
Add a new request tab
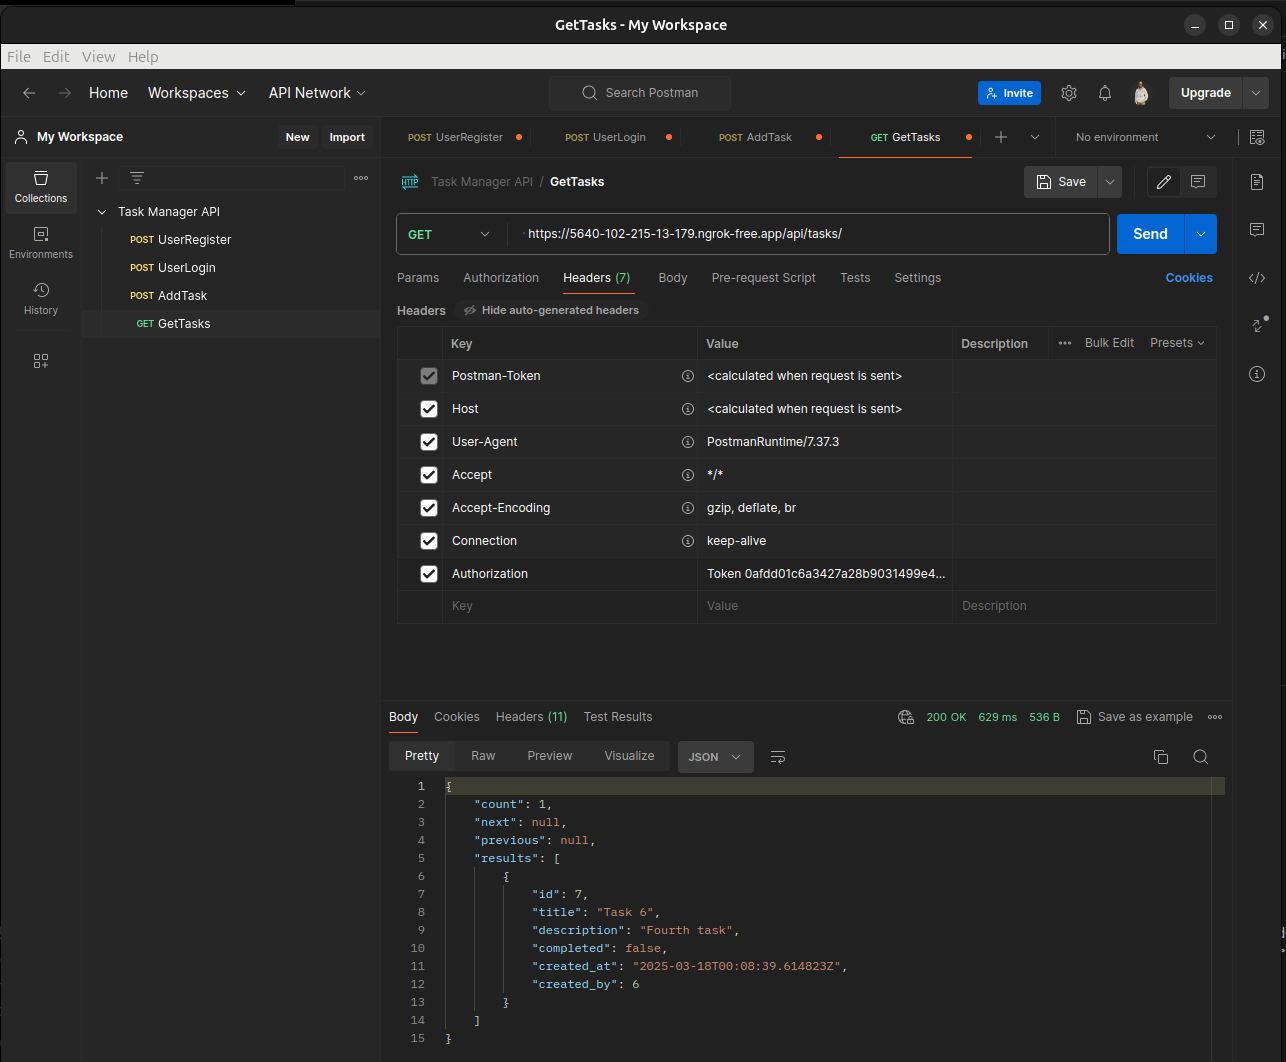1001,137
